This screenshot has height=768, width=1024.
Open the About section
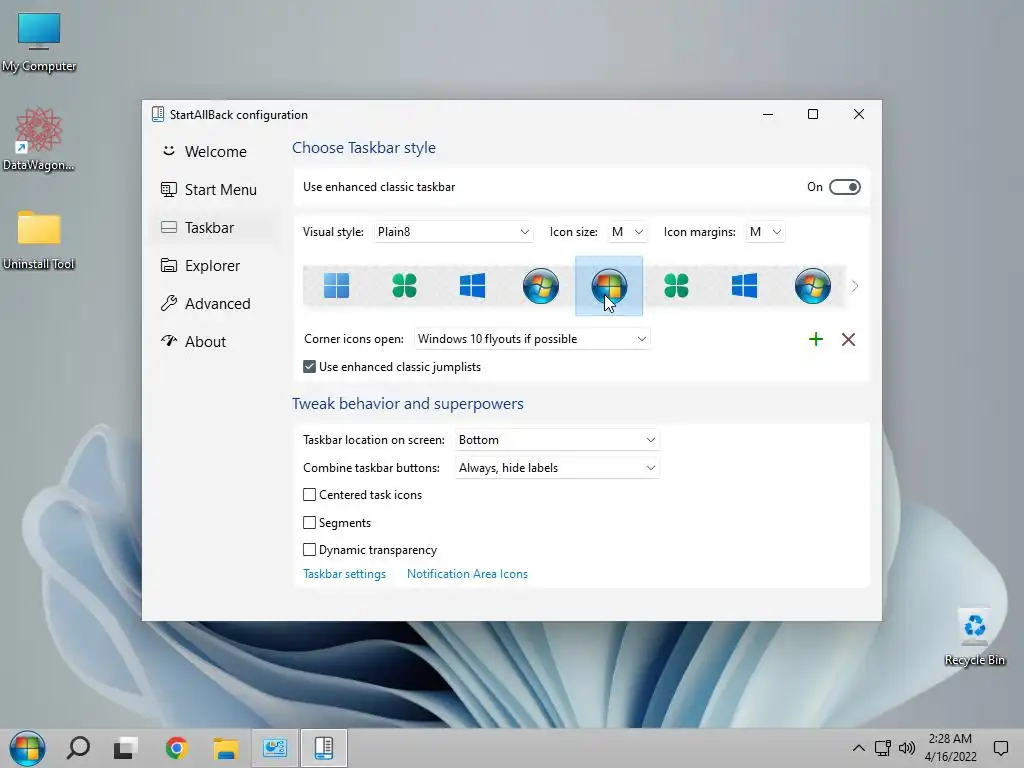(x=216, y=342)
